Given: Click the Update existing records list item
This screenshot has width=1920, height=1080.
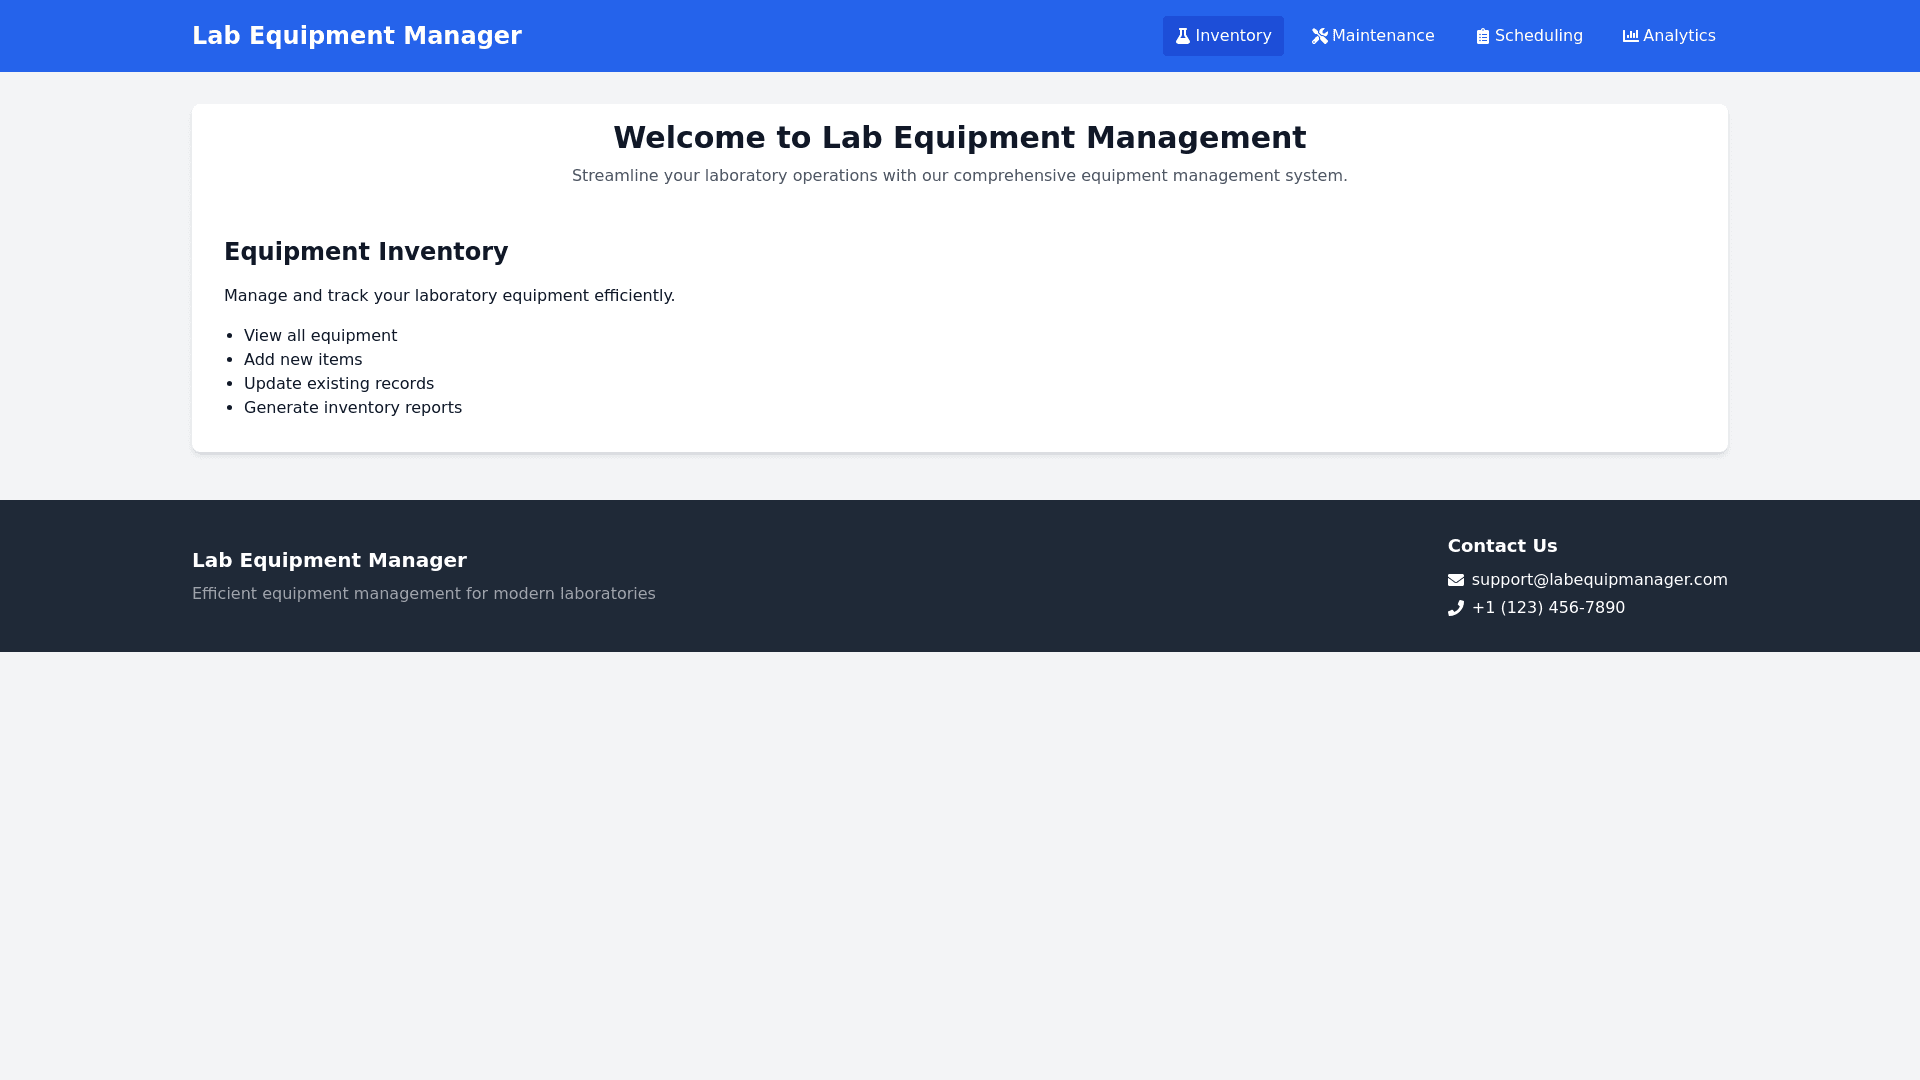Looking at the screenshot, I should pyautogui.click(x=339, y=384).
